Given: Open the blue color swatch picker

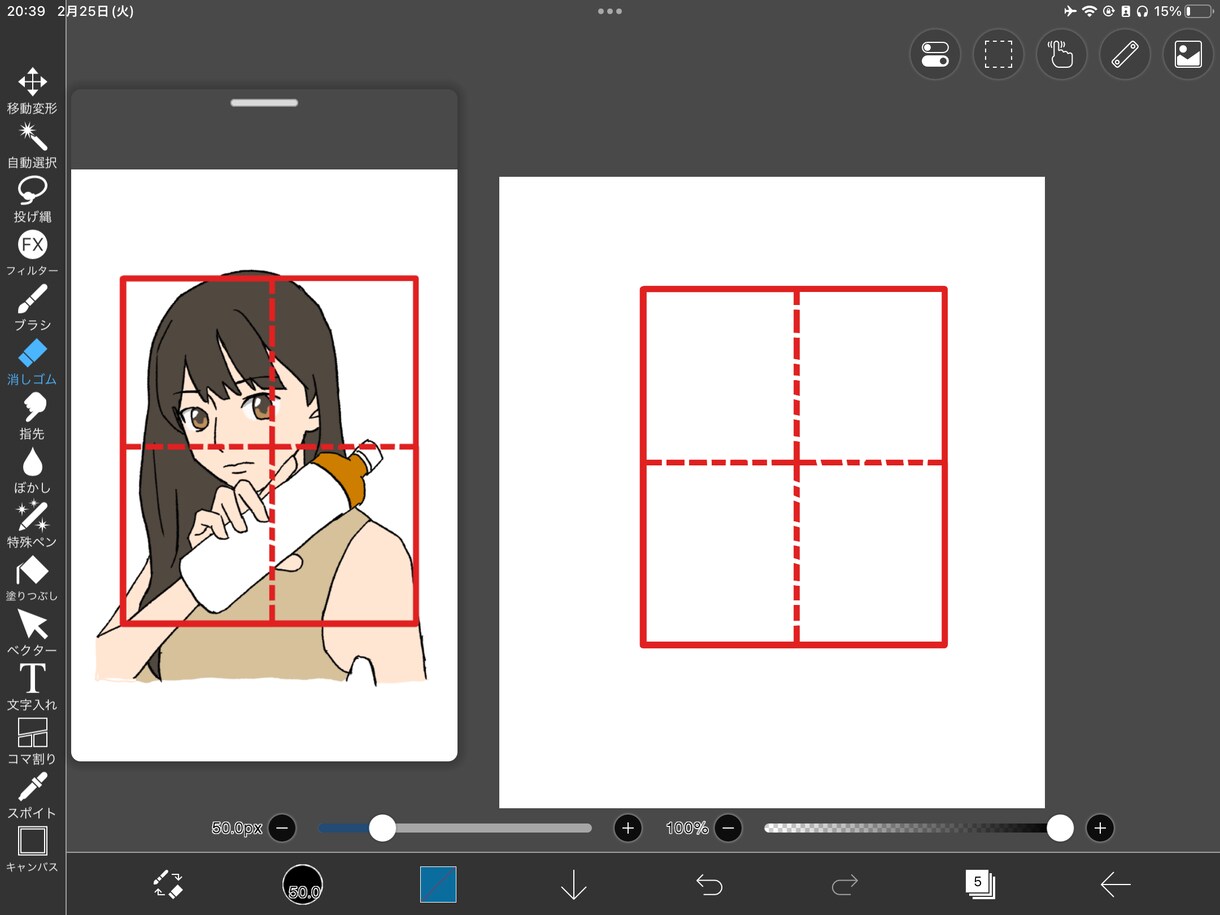Looking at the screenshot, I should (438, 884).
